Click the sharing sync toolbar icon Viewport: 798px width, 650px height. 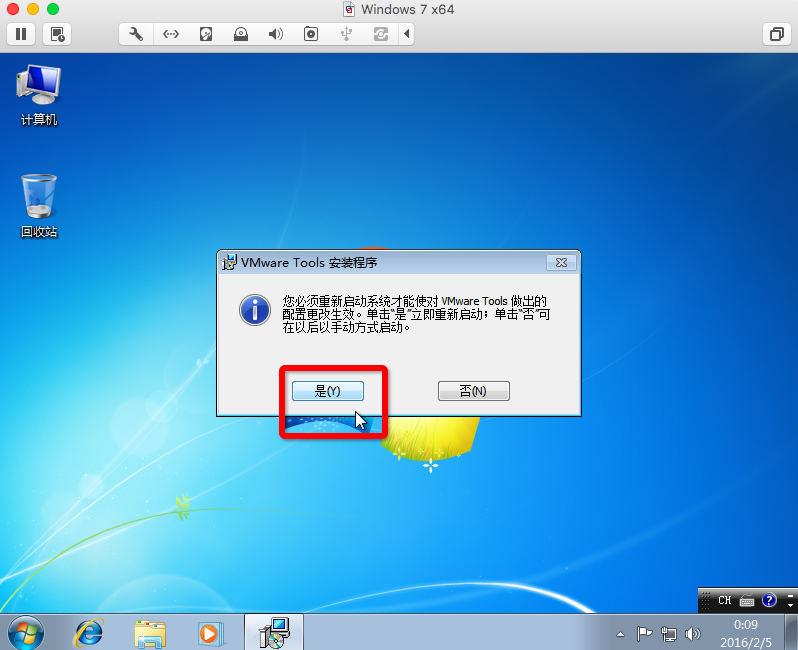(381, 34)
